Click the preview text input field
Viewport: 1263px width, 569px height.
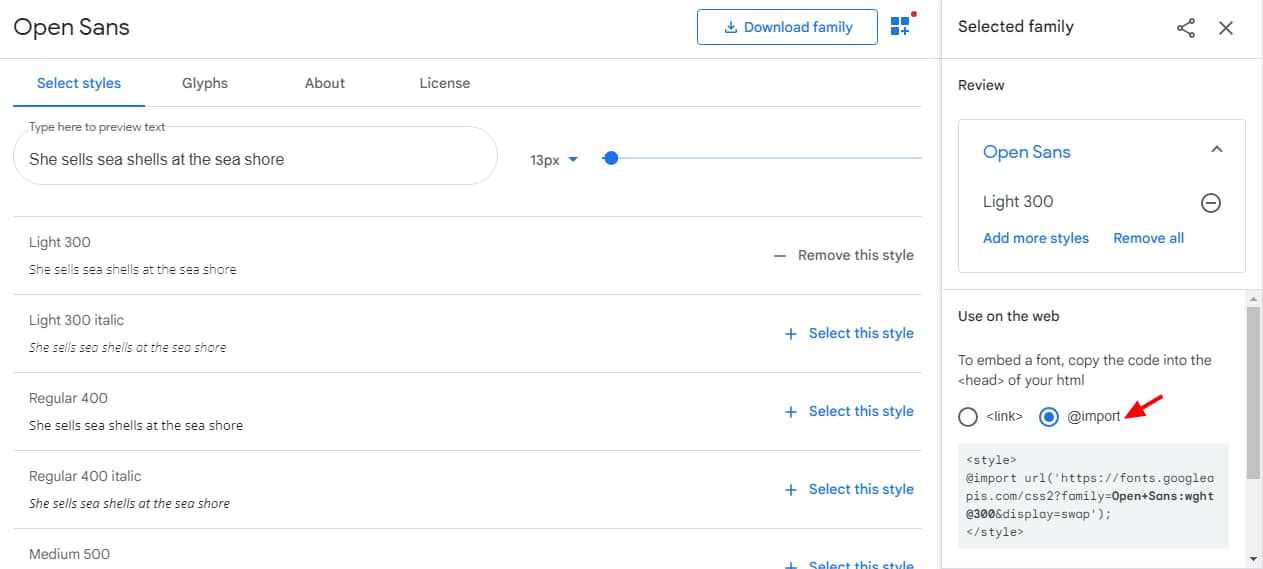click(x=255, y=159)
